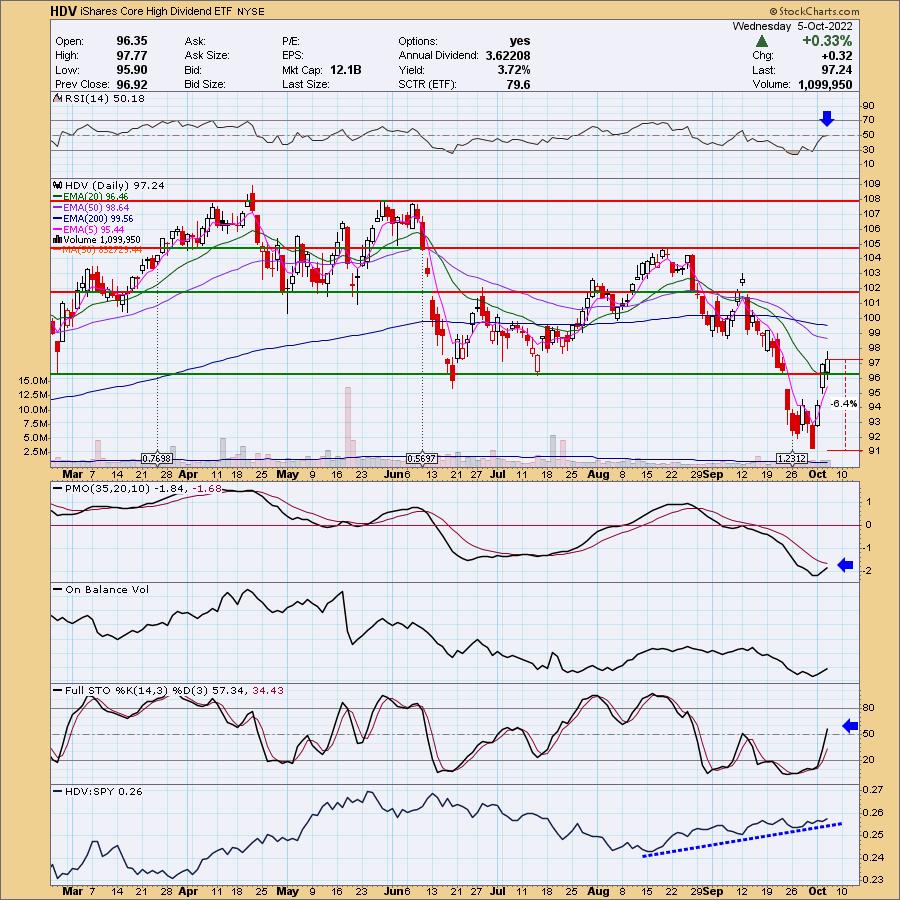Click the +0.33% percent change value
900x900 pixels.
pos(827,41)
